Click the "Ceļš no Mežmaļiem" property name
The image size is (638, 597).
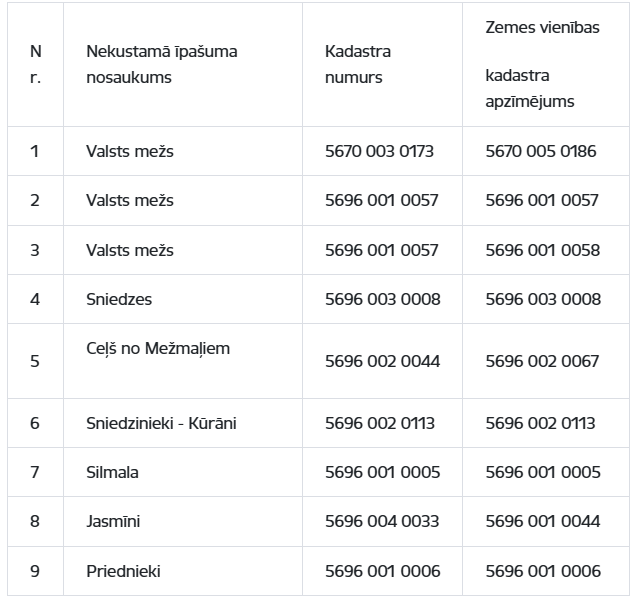click(158, 349)
